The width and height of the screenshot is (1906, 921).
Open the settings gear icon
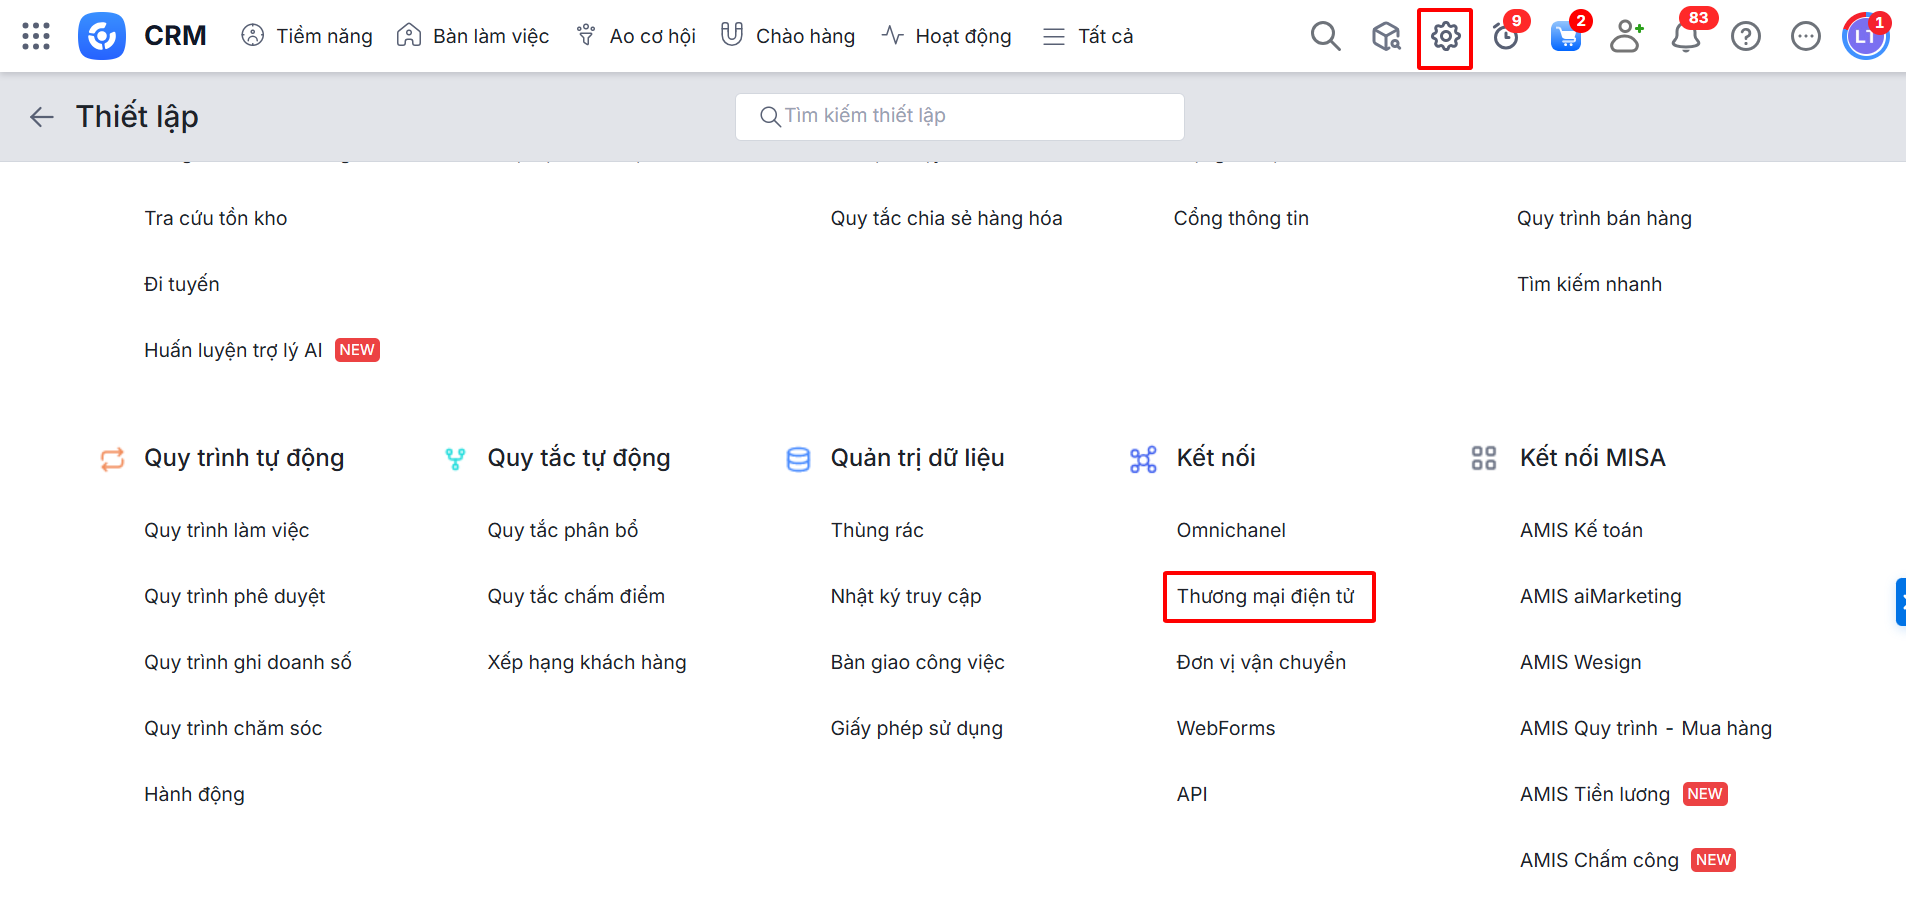tap(1445, 37)
